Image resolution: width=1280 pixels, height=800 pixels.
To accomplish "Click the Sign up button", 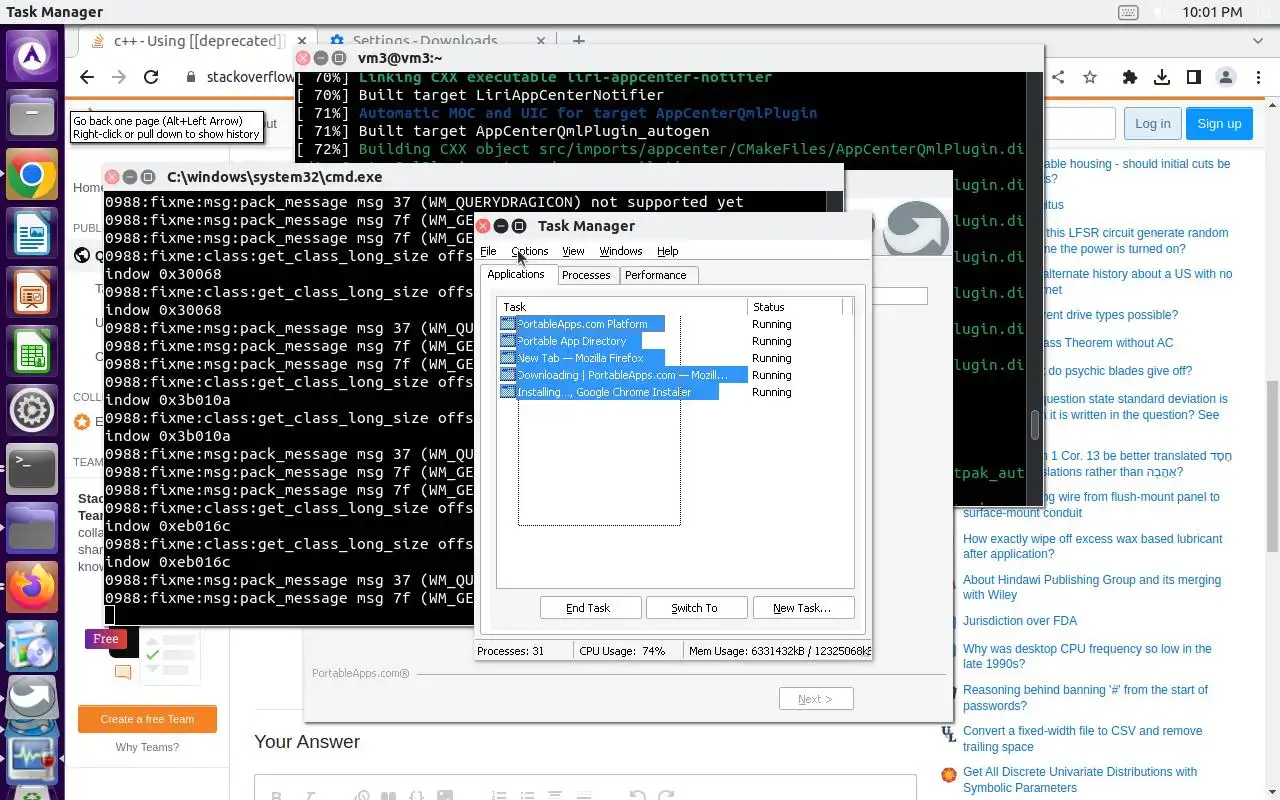I will (x=1219, y=123).
